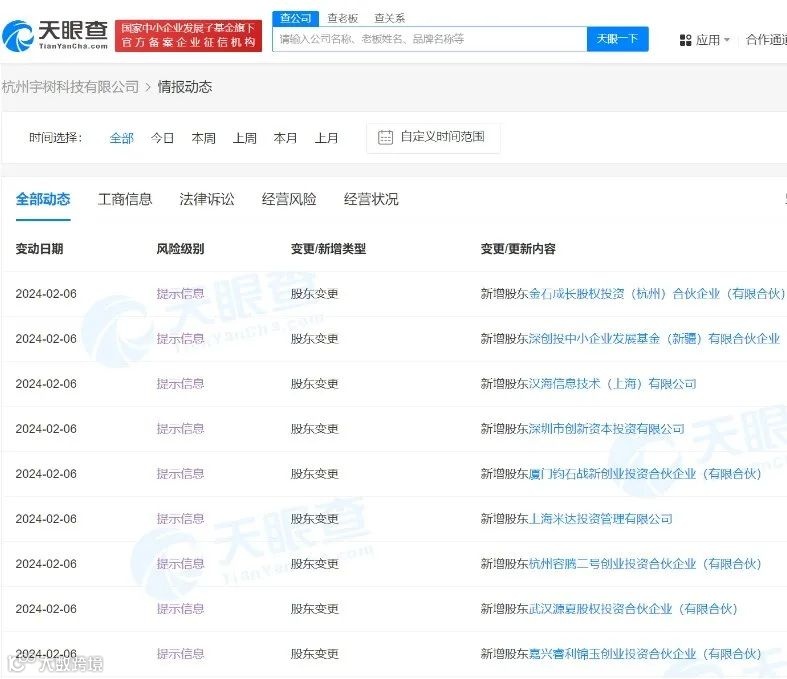Expand the 应用 dropdown arrow
The width and height of the screenshot is (787, 679).
tap(727, 40)
